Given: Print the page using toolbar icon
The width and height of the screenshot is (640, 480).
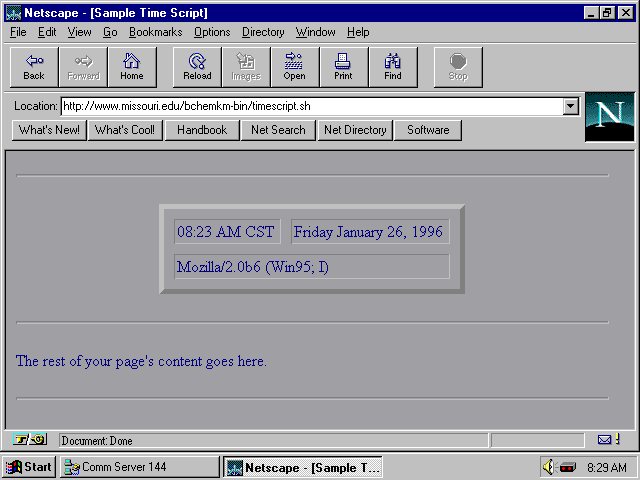Looking at the screenshot, I should coord(343,61).
